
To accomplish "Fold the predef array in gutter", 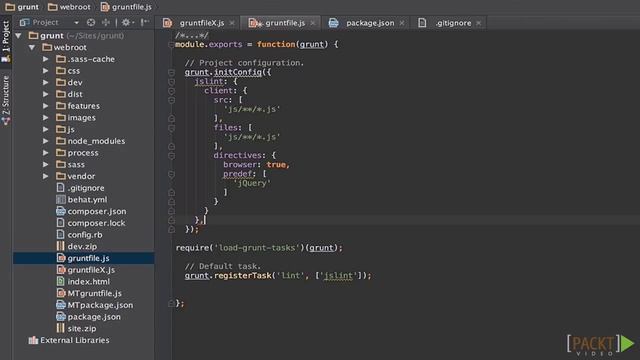I will pyautogui.click(x=171, y=174).
